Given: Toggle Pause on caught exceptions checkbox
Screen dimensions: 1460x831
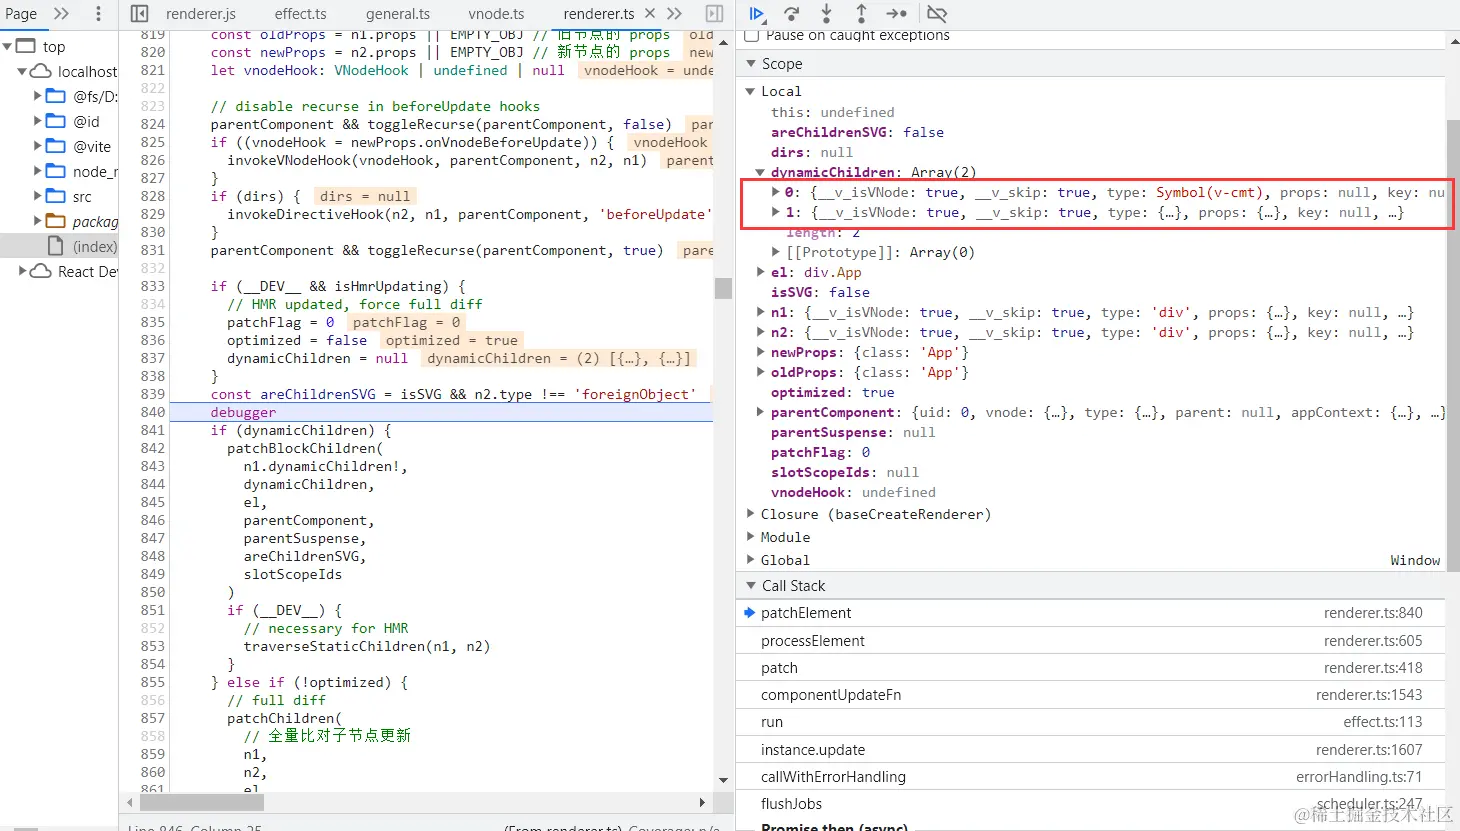Looking at the screenshot, I should (x=752, y=36).
